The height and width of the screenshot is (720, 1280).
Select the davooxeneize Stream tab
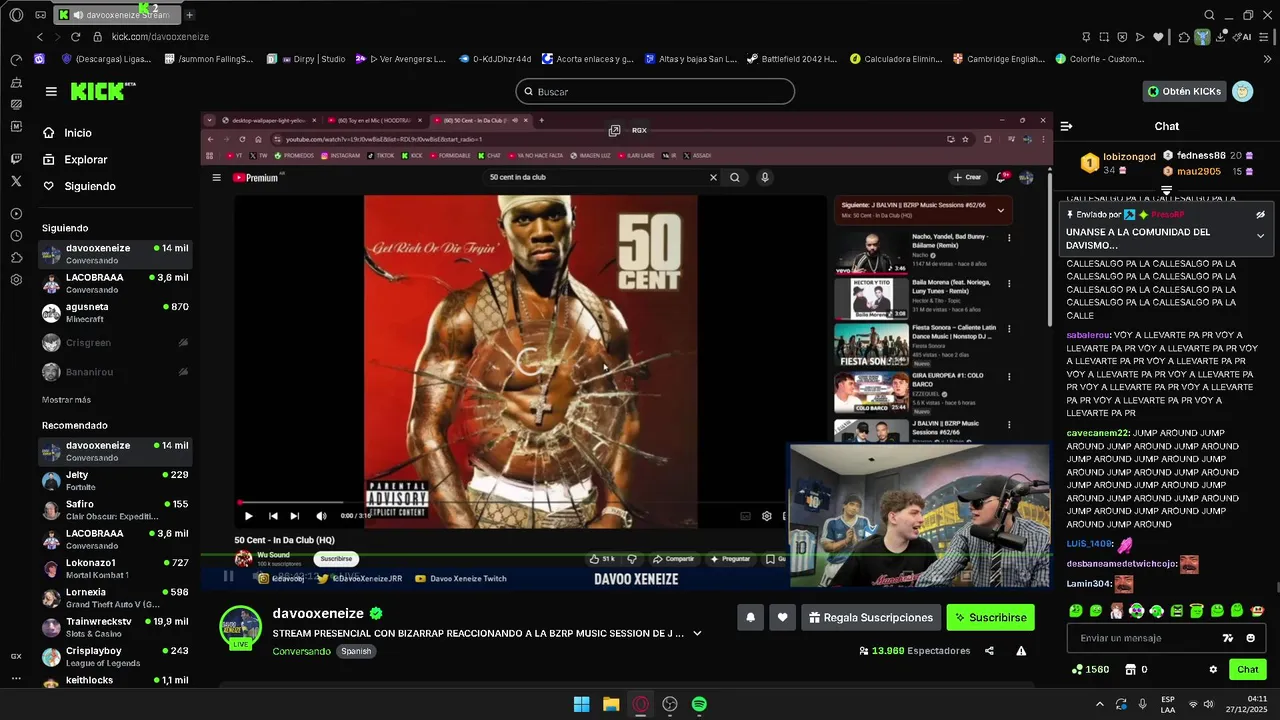pos(116,15)
